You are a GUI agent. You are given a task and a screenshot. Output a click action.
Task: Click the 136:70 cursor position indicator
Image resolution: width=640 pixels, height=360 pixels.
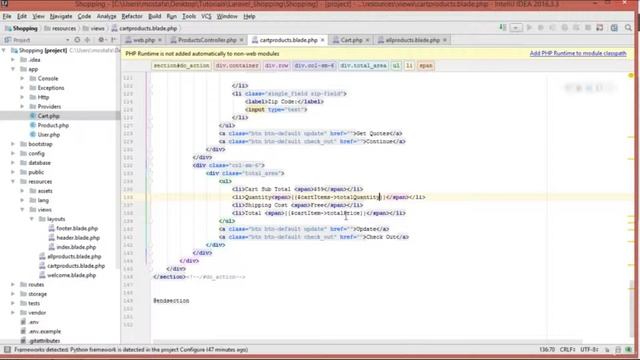[547, 350]
